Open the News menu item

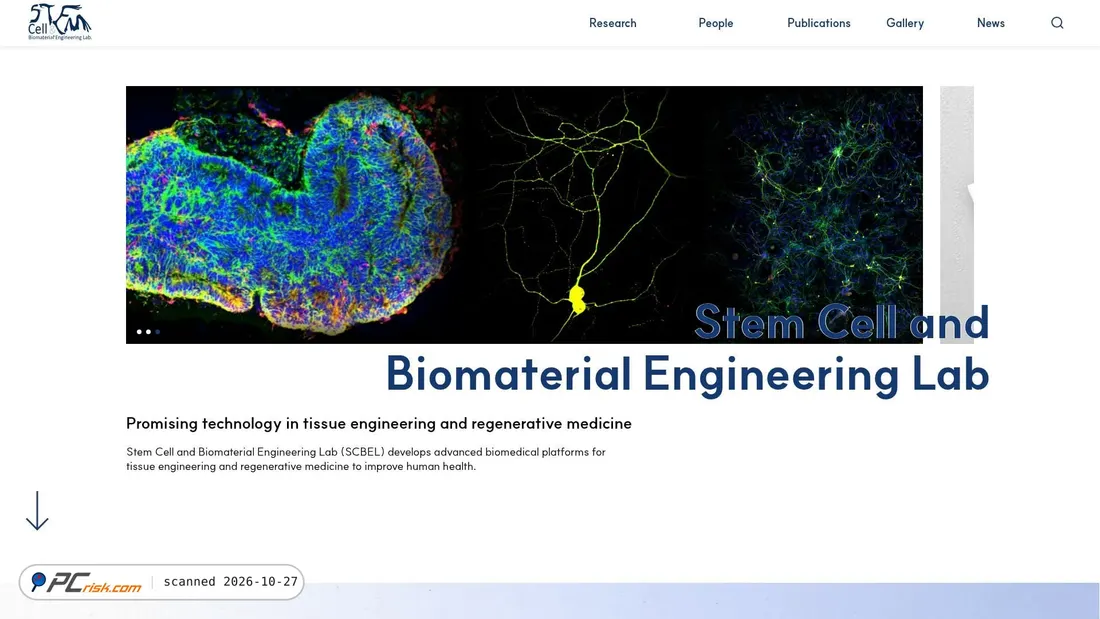pyautogui.click(x=991, y=23)
